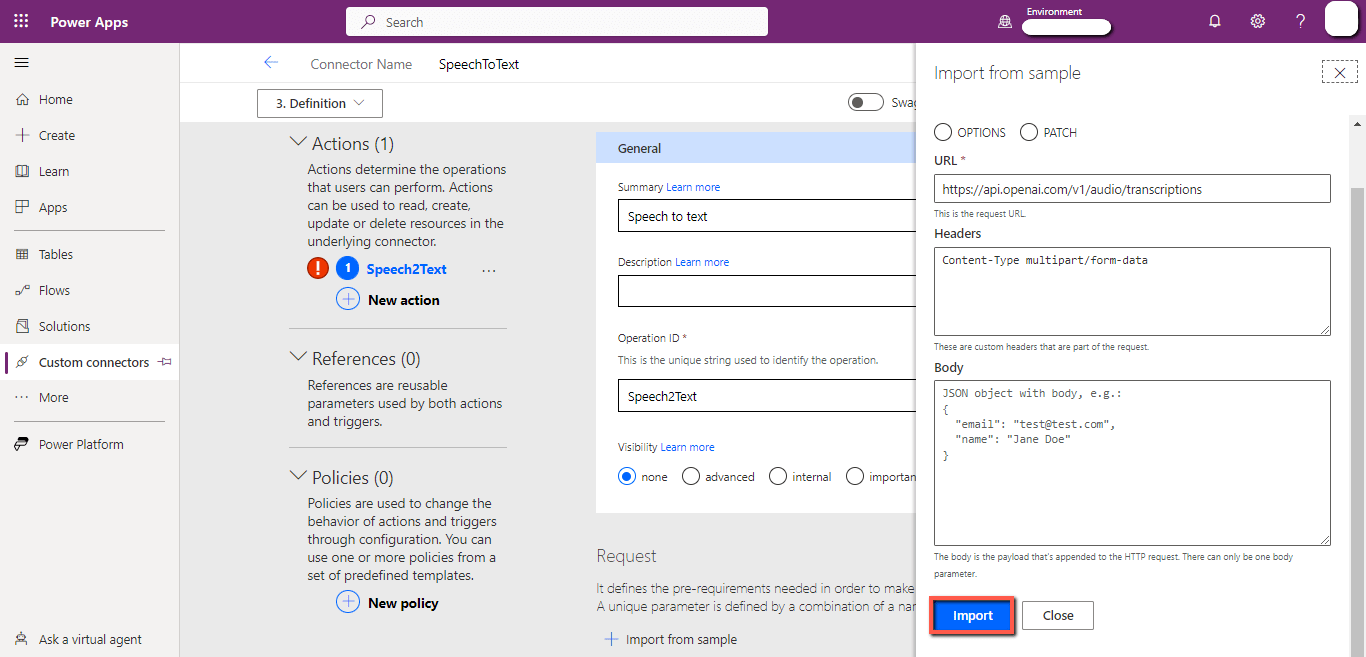Open the app launcher waffle icon
This screenshot has height=657, width=1366.
click(21, 21)
